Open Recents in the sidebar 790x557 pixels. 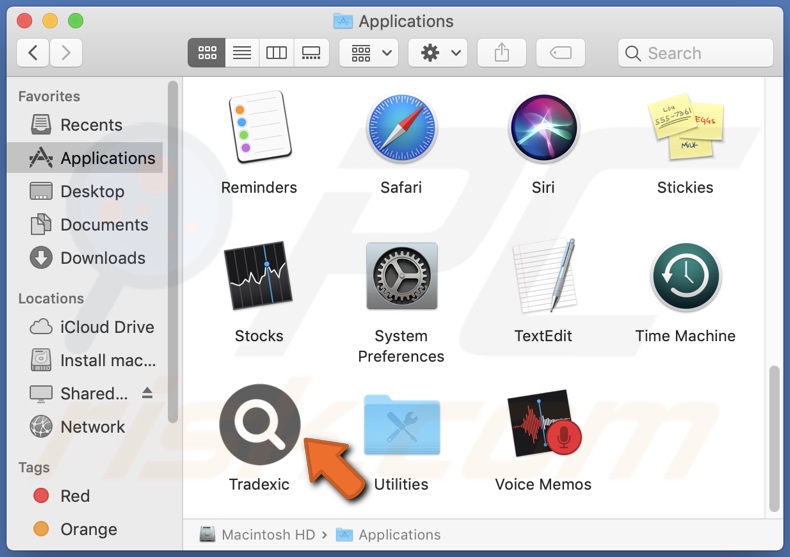coord(85,124)
